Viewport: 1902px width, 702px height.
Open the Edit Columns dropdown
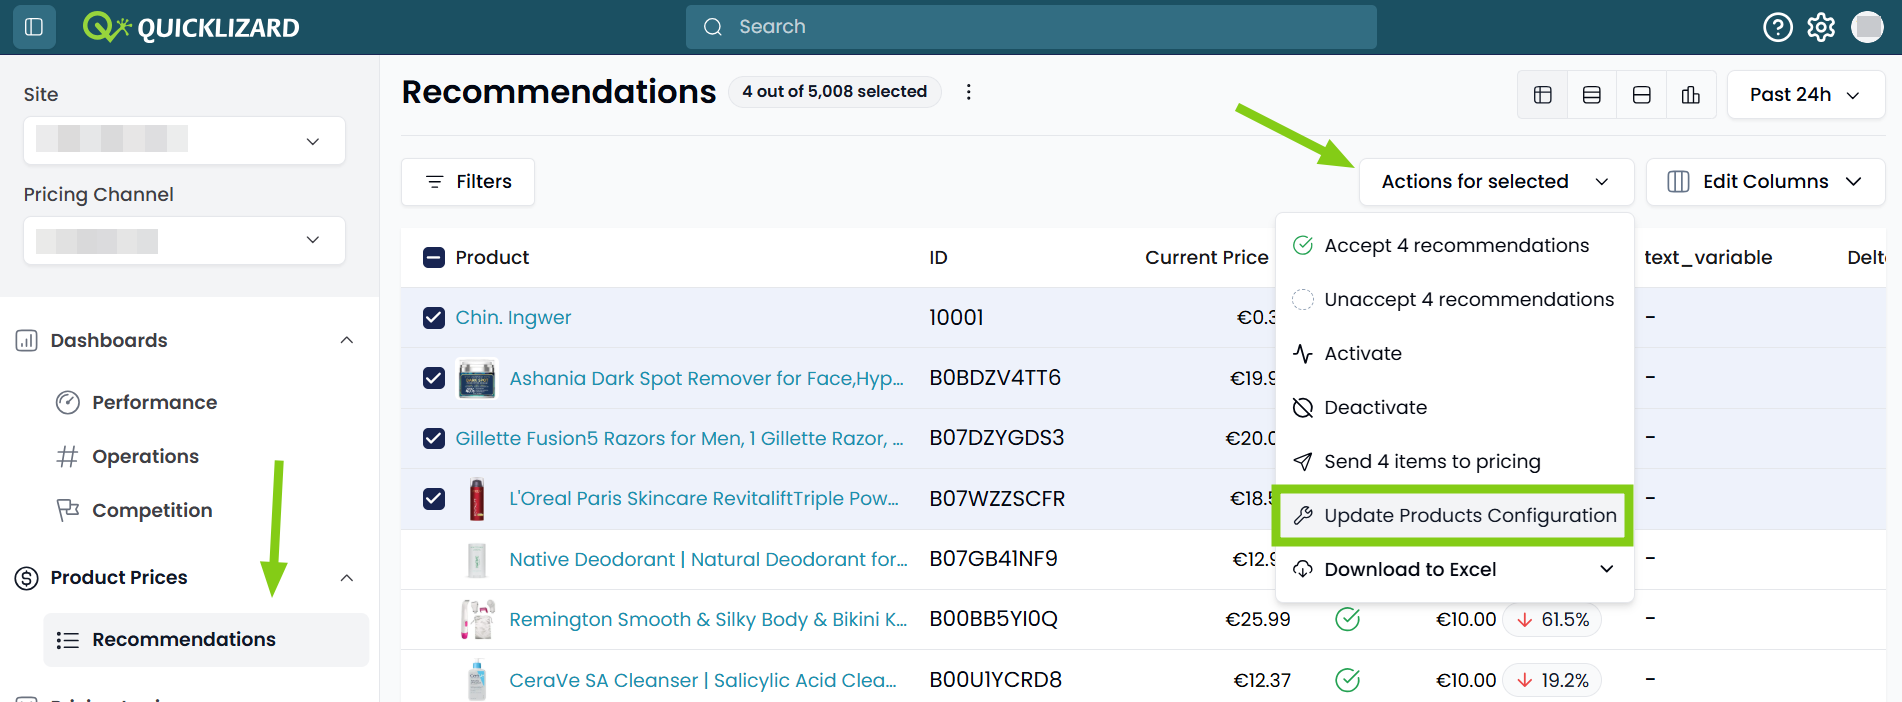pos(1765,182)
